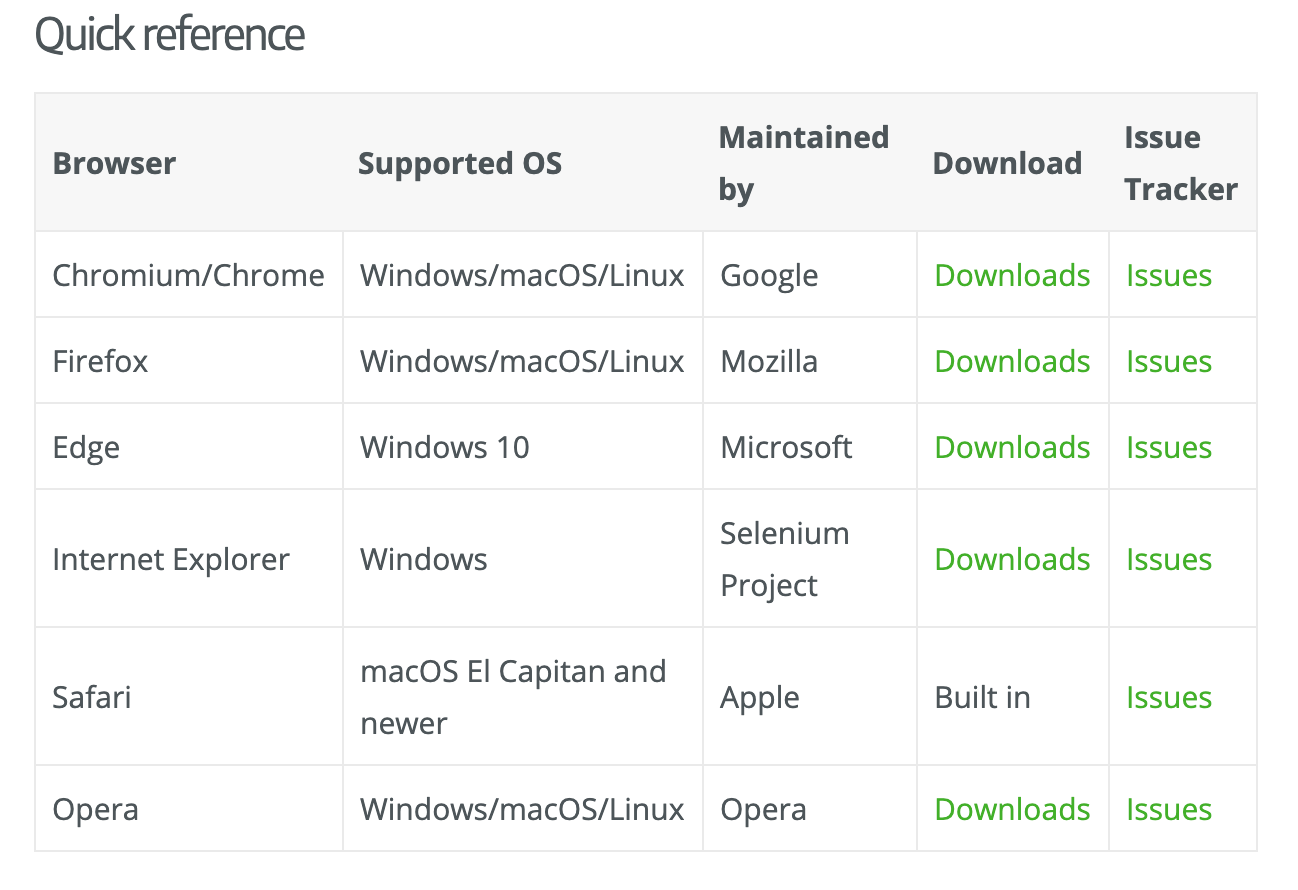Click the Windows 10 cell
The height and width of the screenshot is (890, 1298).
pyautogui.click(x=445, y=448)
